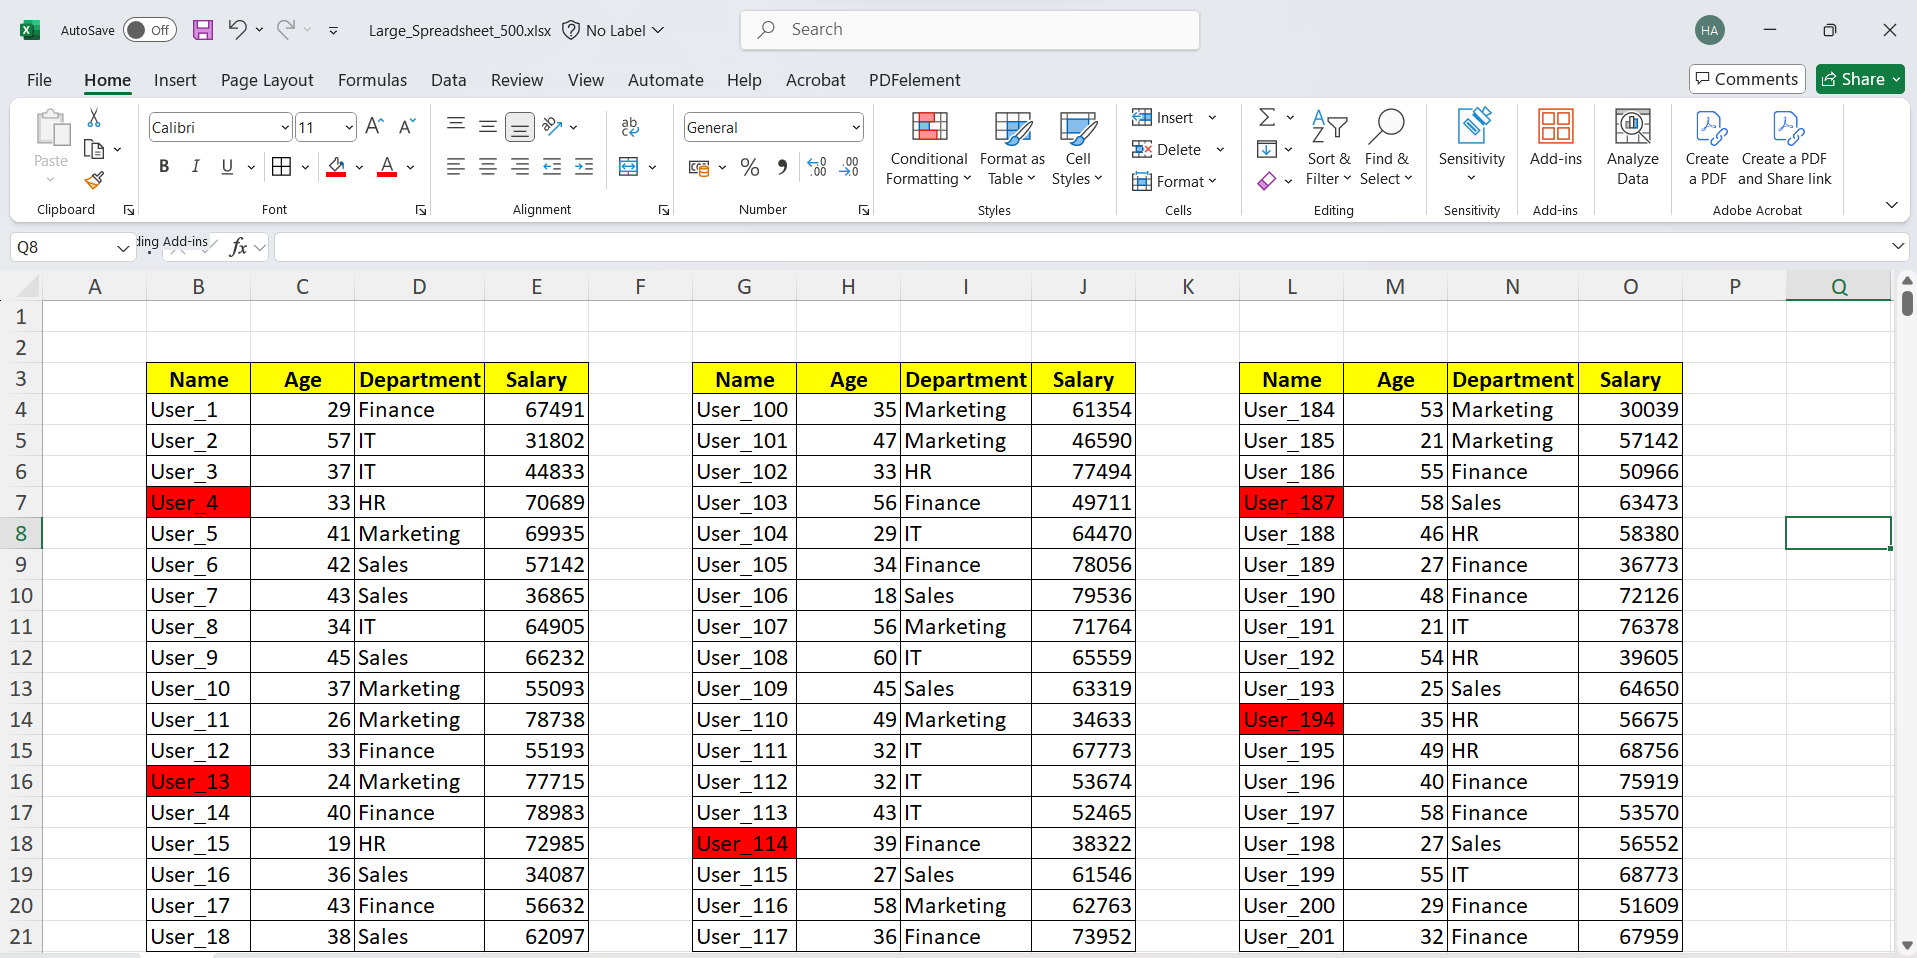Screen dimensions: 1917x958
Task: Turn on AutoSave
Action: (148, 30)
